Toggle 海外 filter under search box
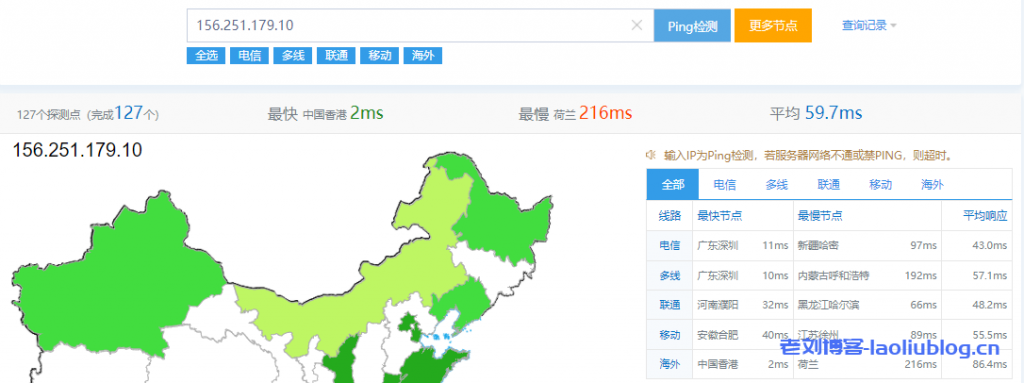The height and width of the screenshot is (383, 1024). tap(423, 56)
